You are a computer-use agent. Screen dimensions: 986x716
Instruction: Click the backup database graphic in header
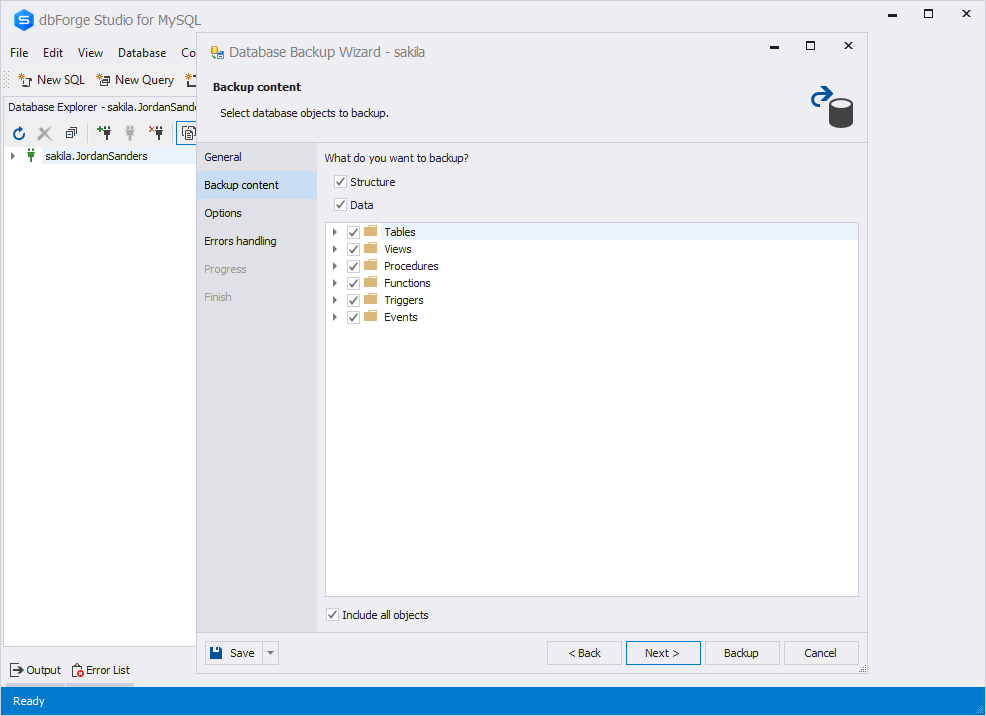(x=832, y=107)
